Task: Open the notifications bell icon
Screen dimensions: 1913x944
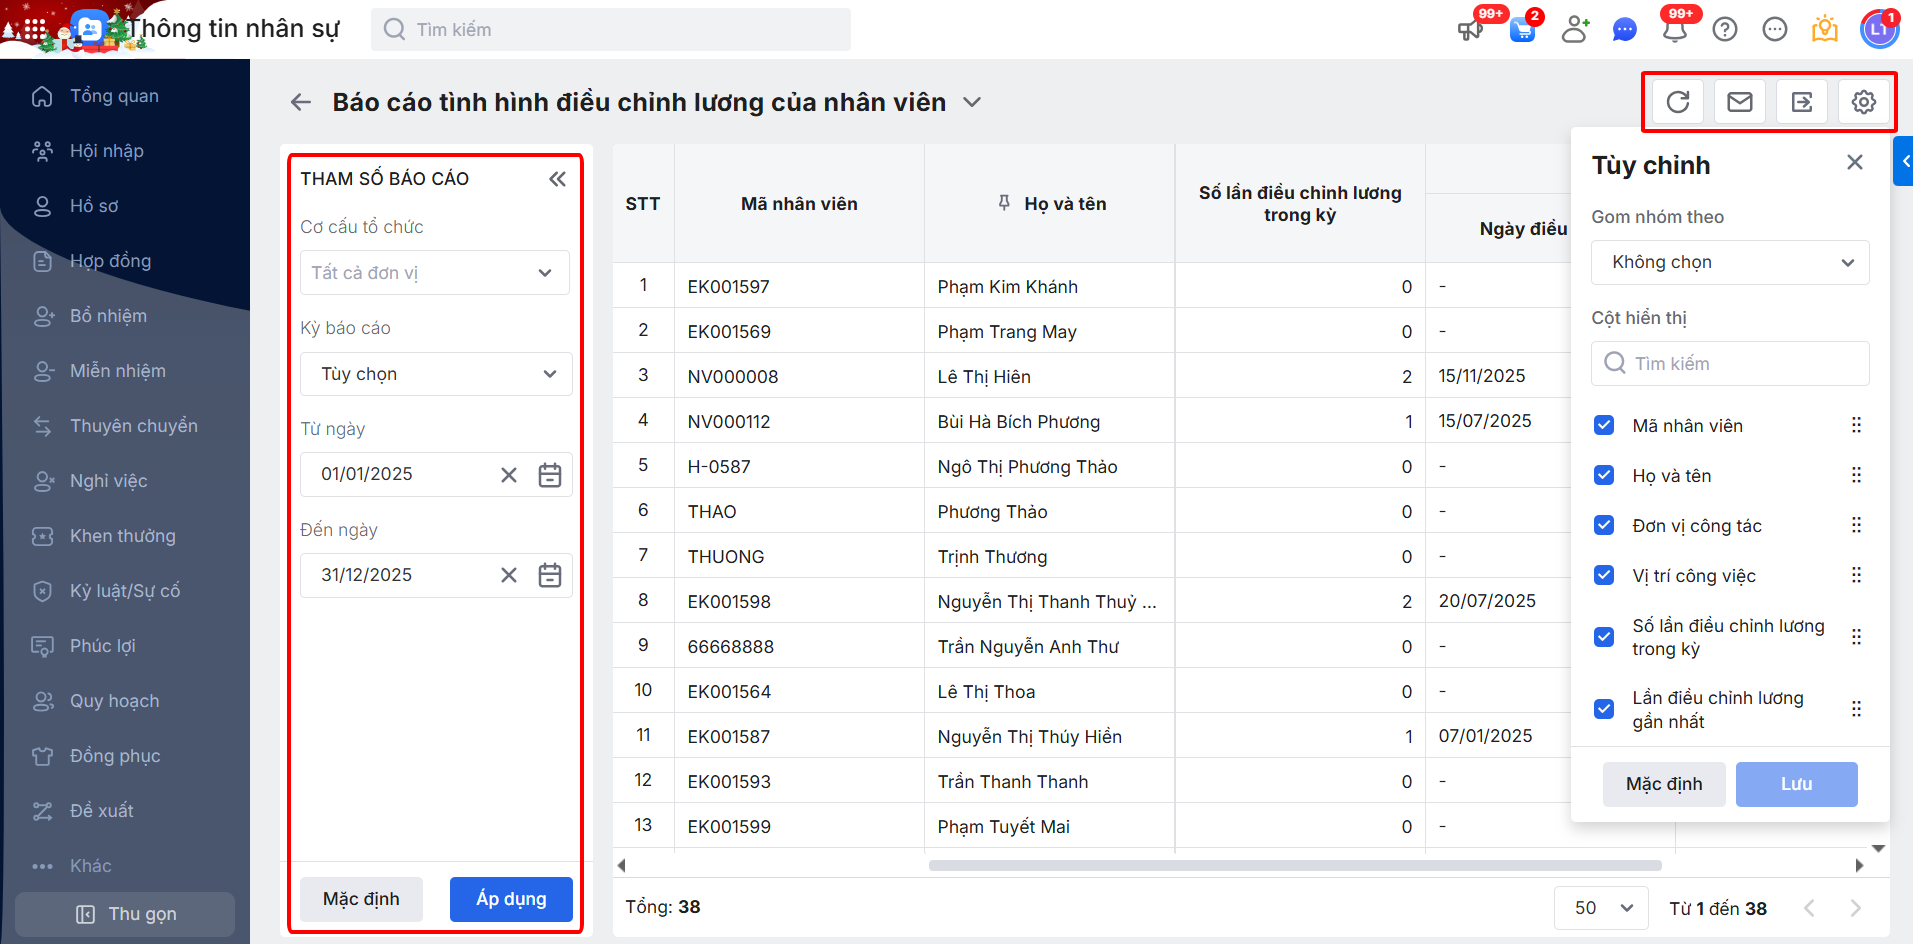Action: 1675,30
